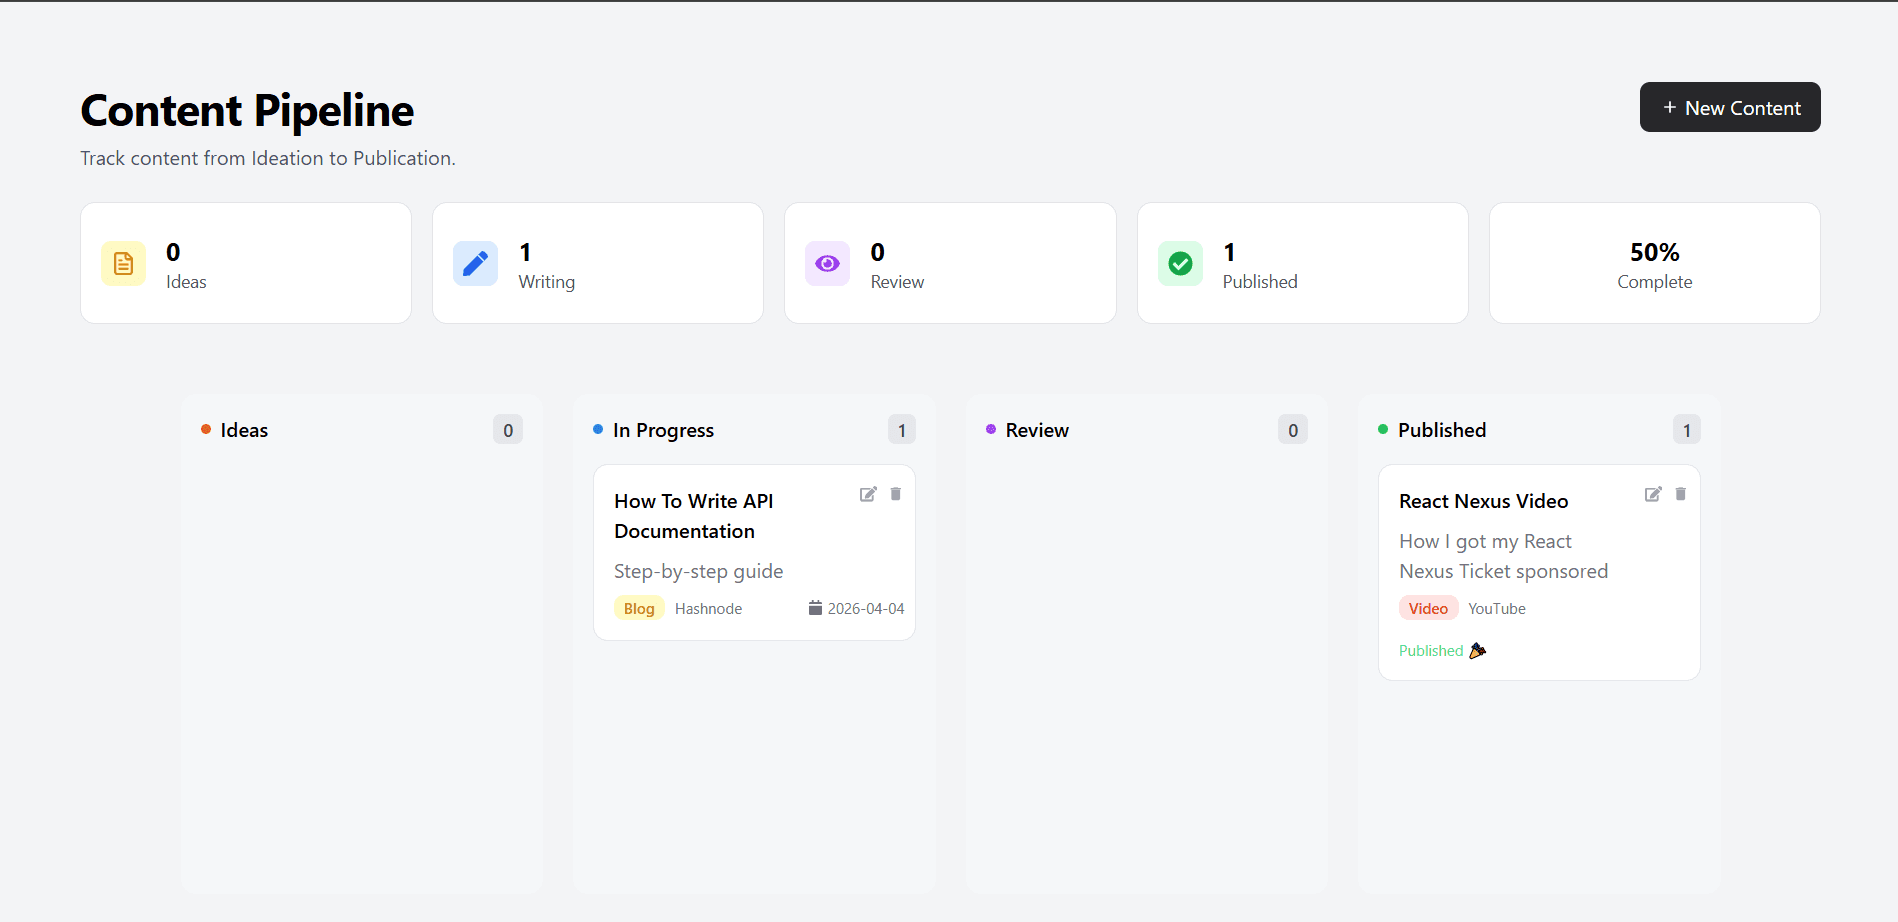Click the plus icon in New Content button

(1668, 107)
